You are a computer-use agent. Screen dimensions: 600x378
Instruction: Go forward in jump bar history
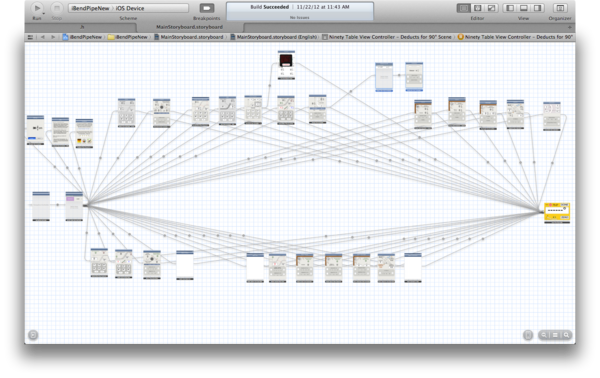(53, 37)
